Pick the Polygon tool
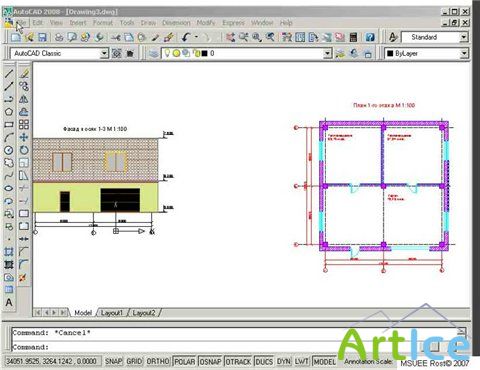Screen dimensions: 480x370 (x=9, y=112)
